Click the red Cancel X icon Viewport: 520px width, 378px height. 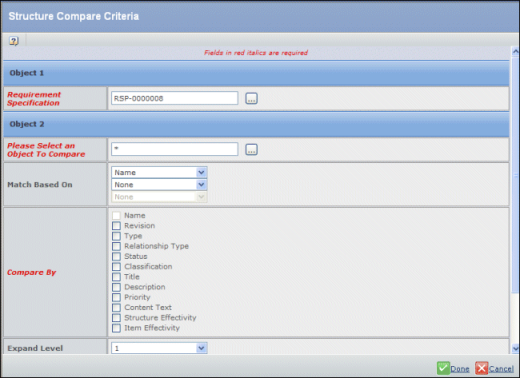pos(482,368)
